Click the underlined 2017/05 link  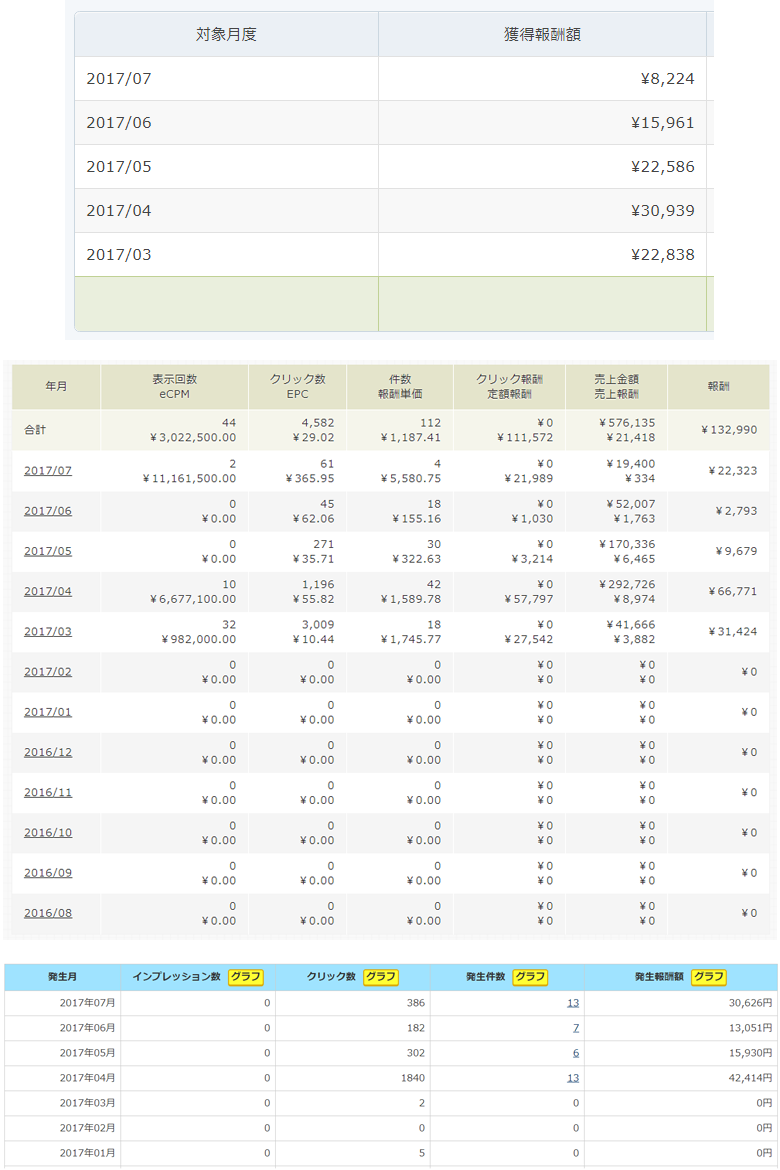coord(48,551)
